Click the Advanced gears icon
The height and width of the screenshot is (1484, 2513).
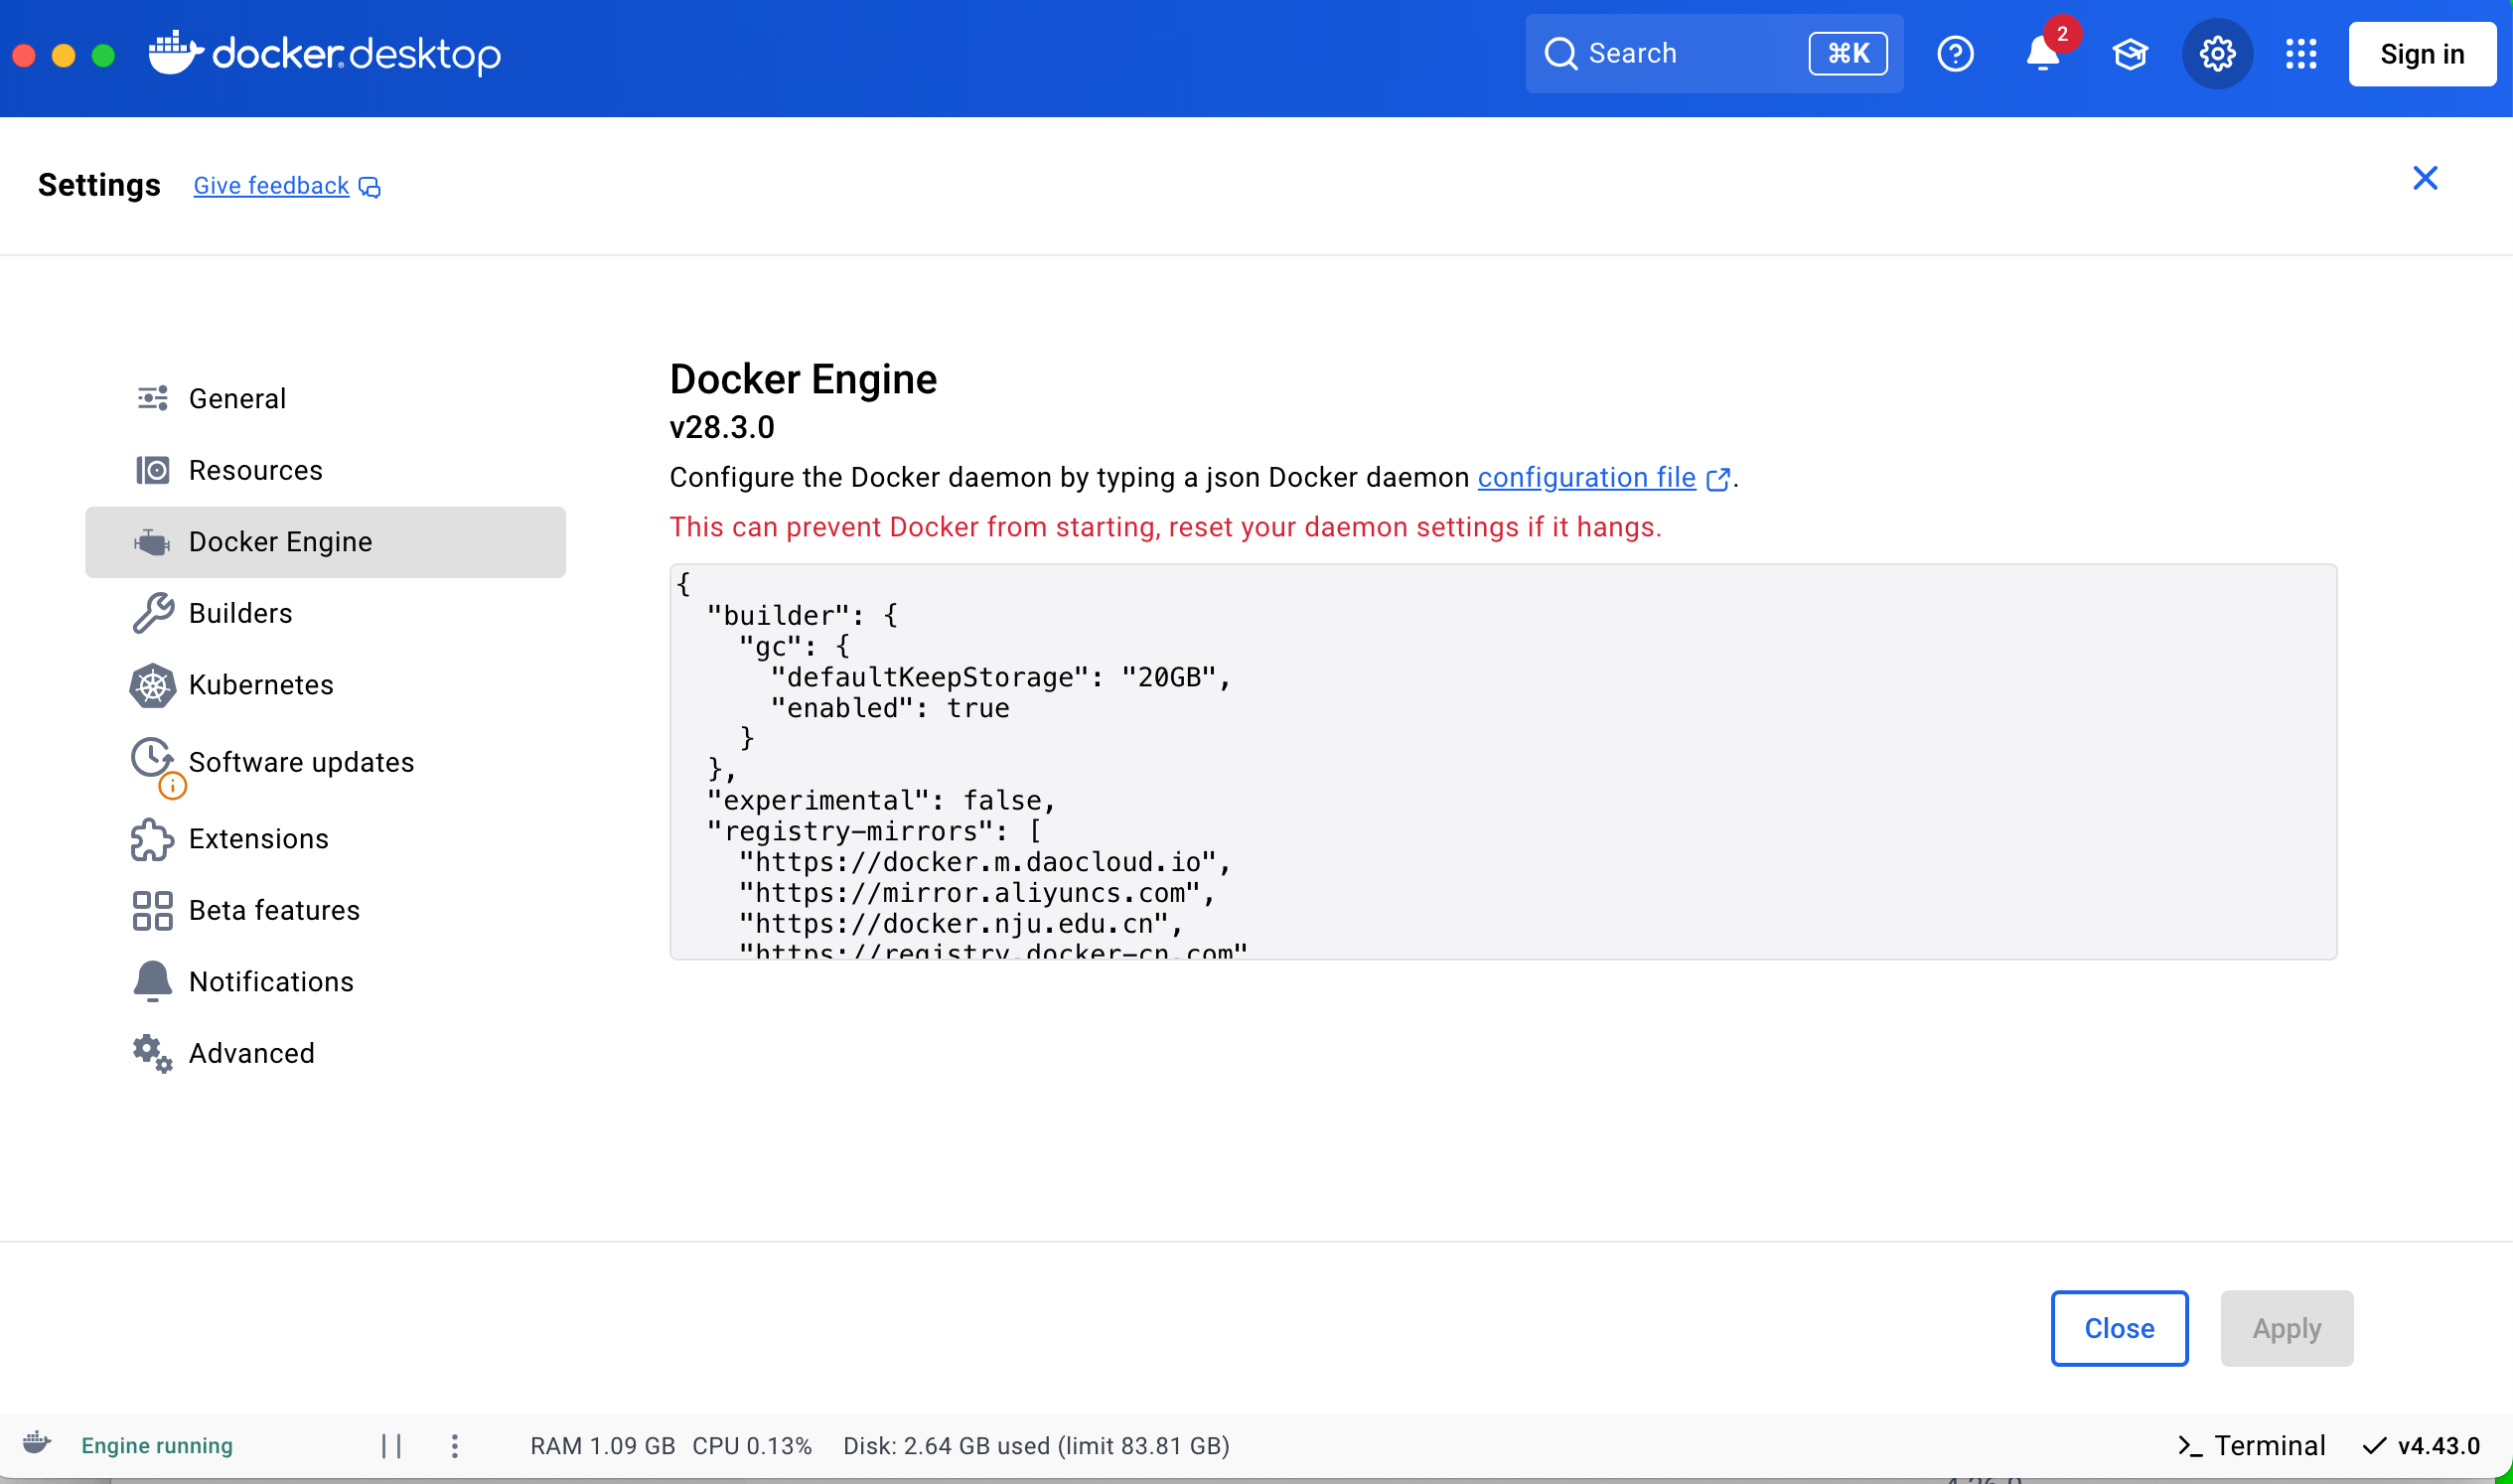pyautogui.click(x=153, y=1054)
